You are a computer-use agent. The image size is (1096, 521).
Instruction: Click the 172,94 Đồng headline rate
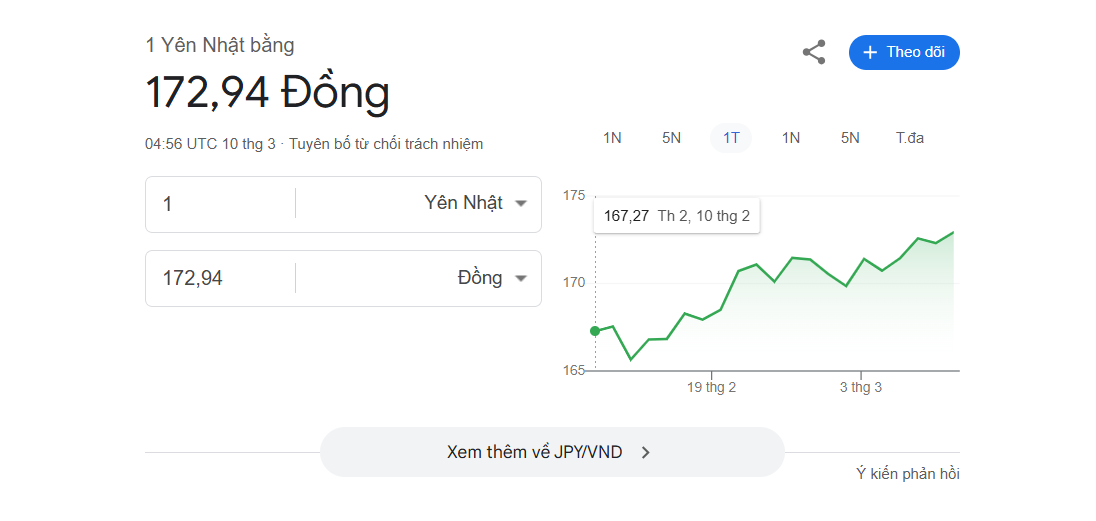tap(267, 93)
